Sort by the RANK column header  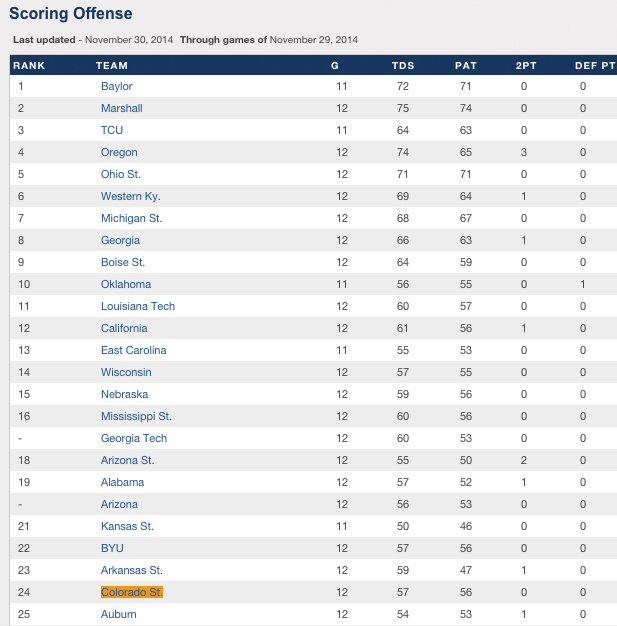[x=29, y=65]
